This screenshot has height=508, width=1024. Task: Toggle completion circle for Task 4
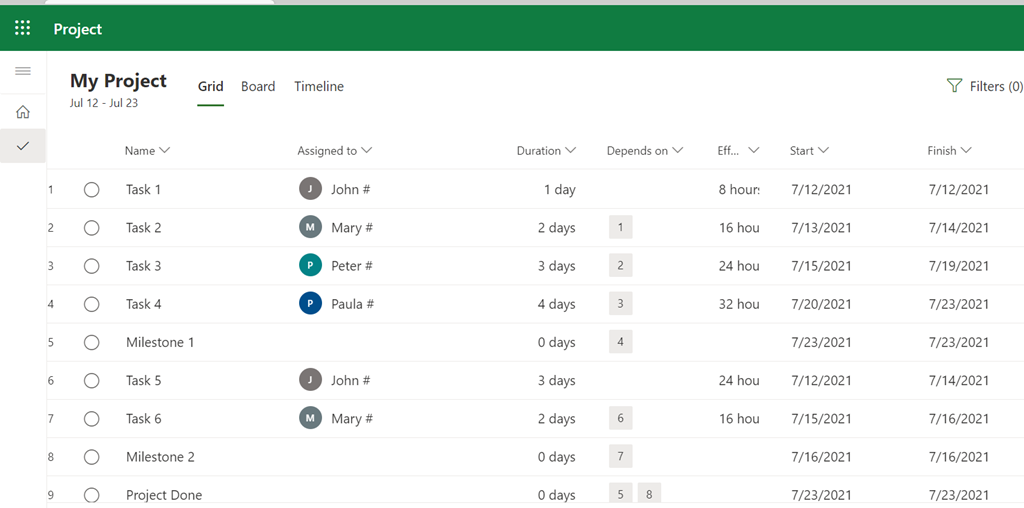pos(92,304)
